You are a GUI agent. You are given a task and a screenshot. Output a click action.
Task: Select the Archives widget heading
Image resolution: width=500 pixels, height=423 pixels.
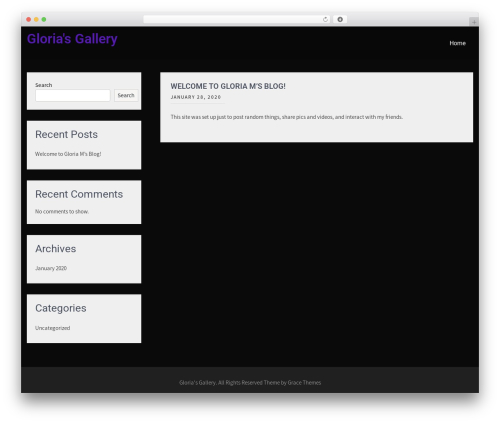pos(56,249)
